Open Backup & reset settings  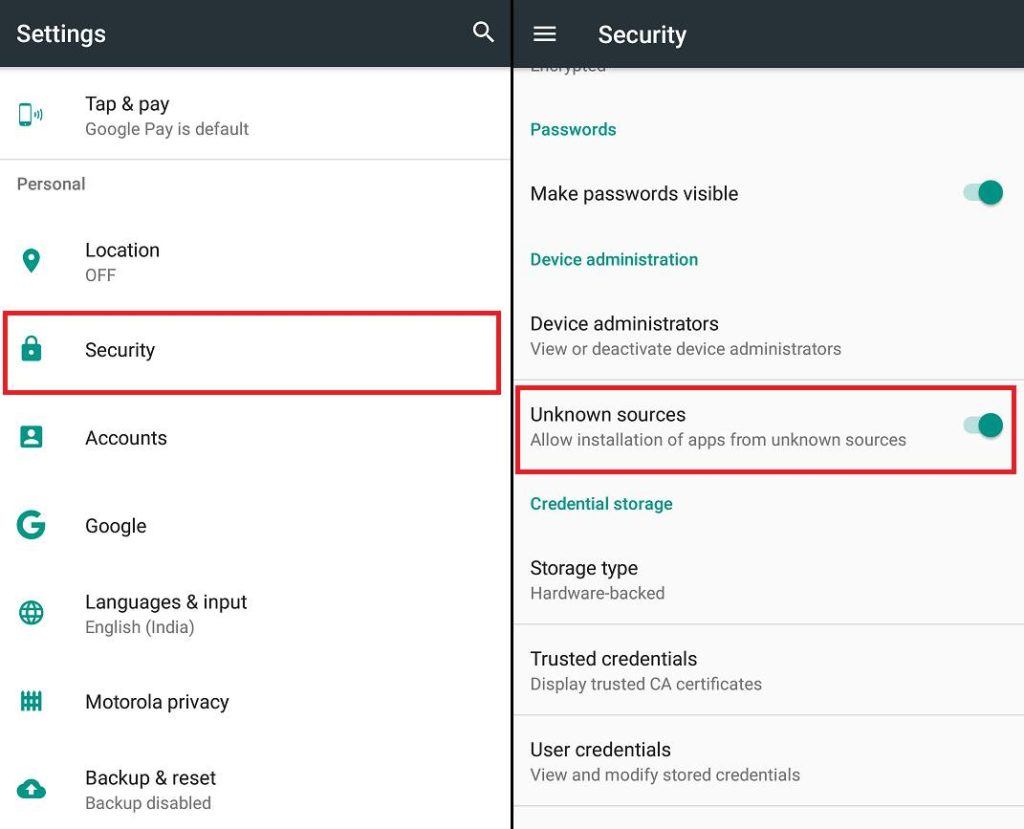pos(150,789)
